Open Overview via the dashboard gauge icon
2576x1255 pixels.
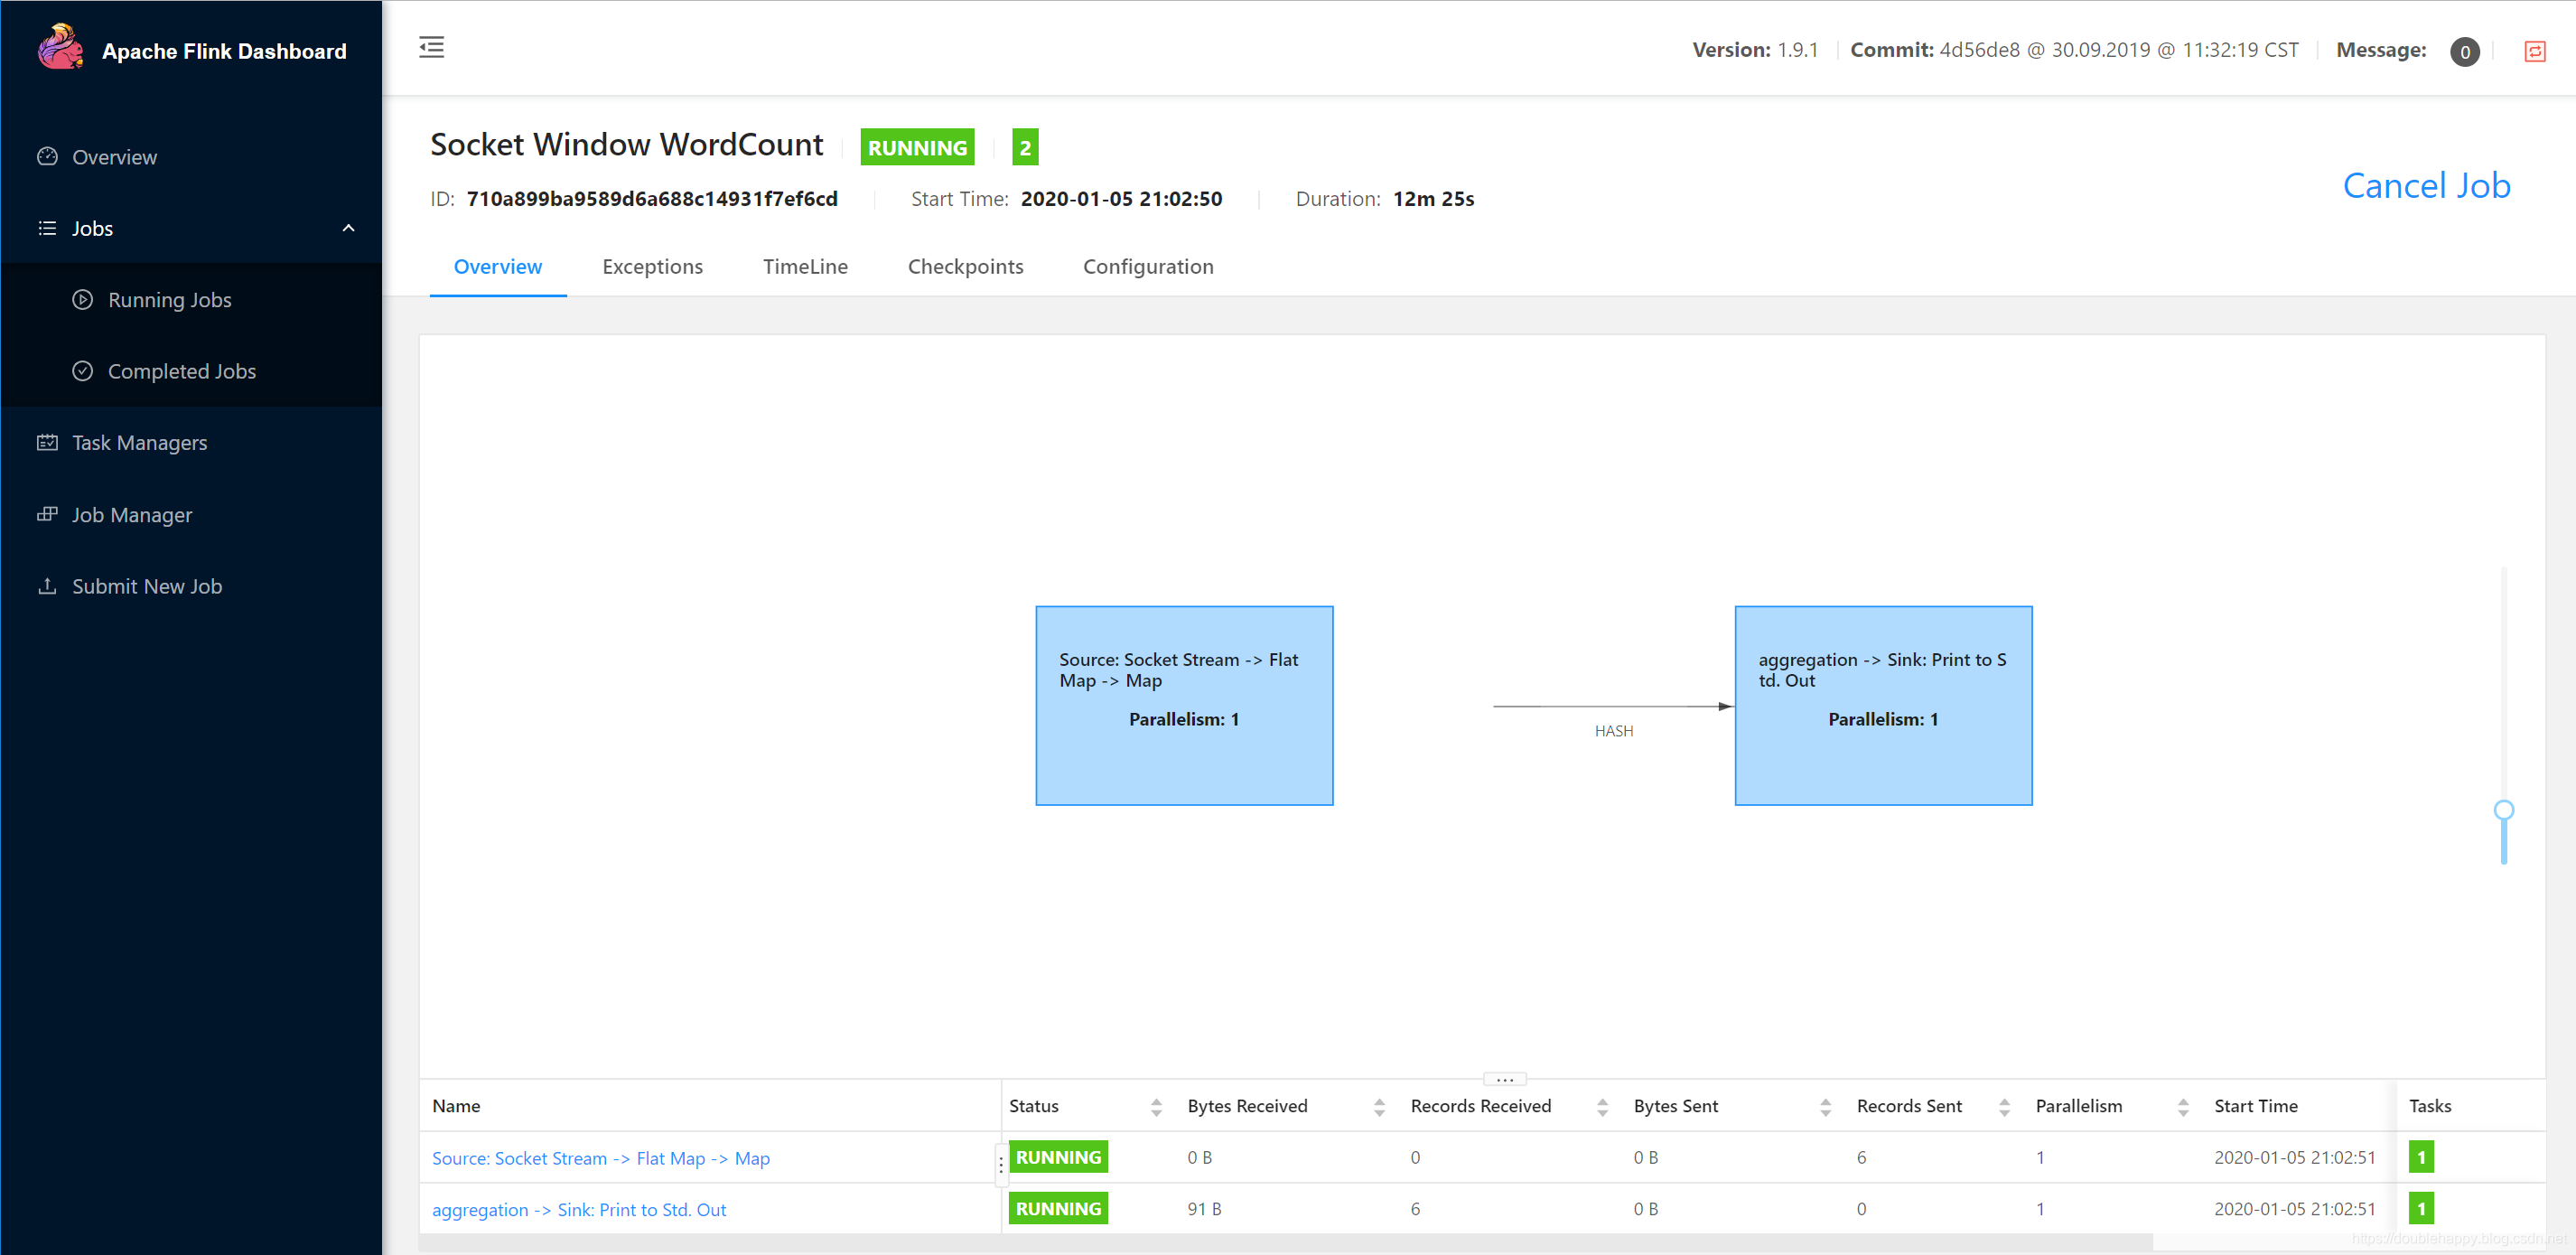pos(47,157)
